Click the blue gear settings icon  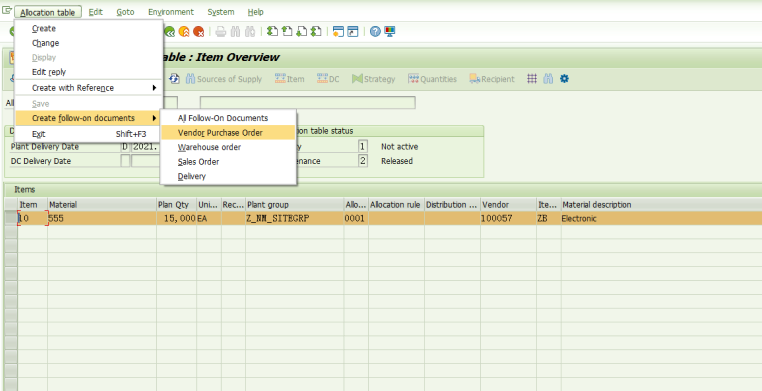pos(564,79)
